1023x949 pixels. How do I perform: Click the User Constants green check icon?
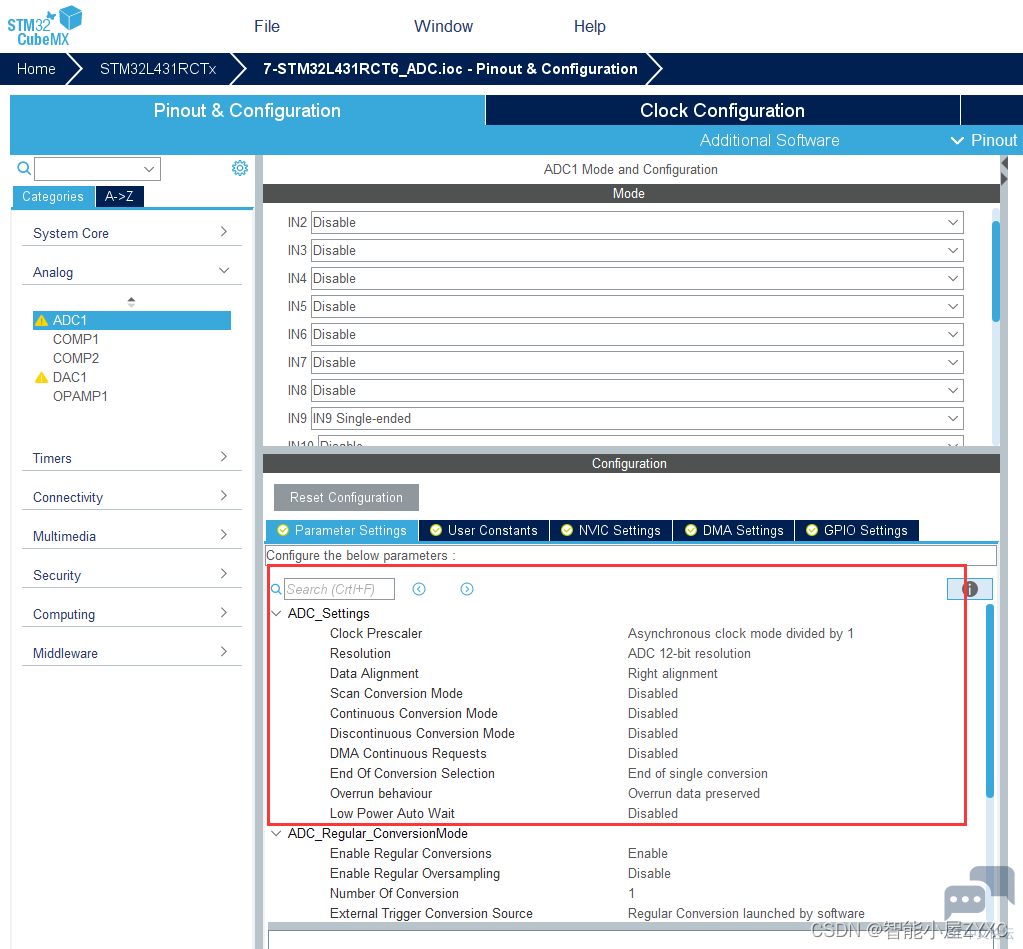(x=436, y=530)
